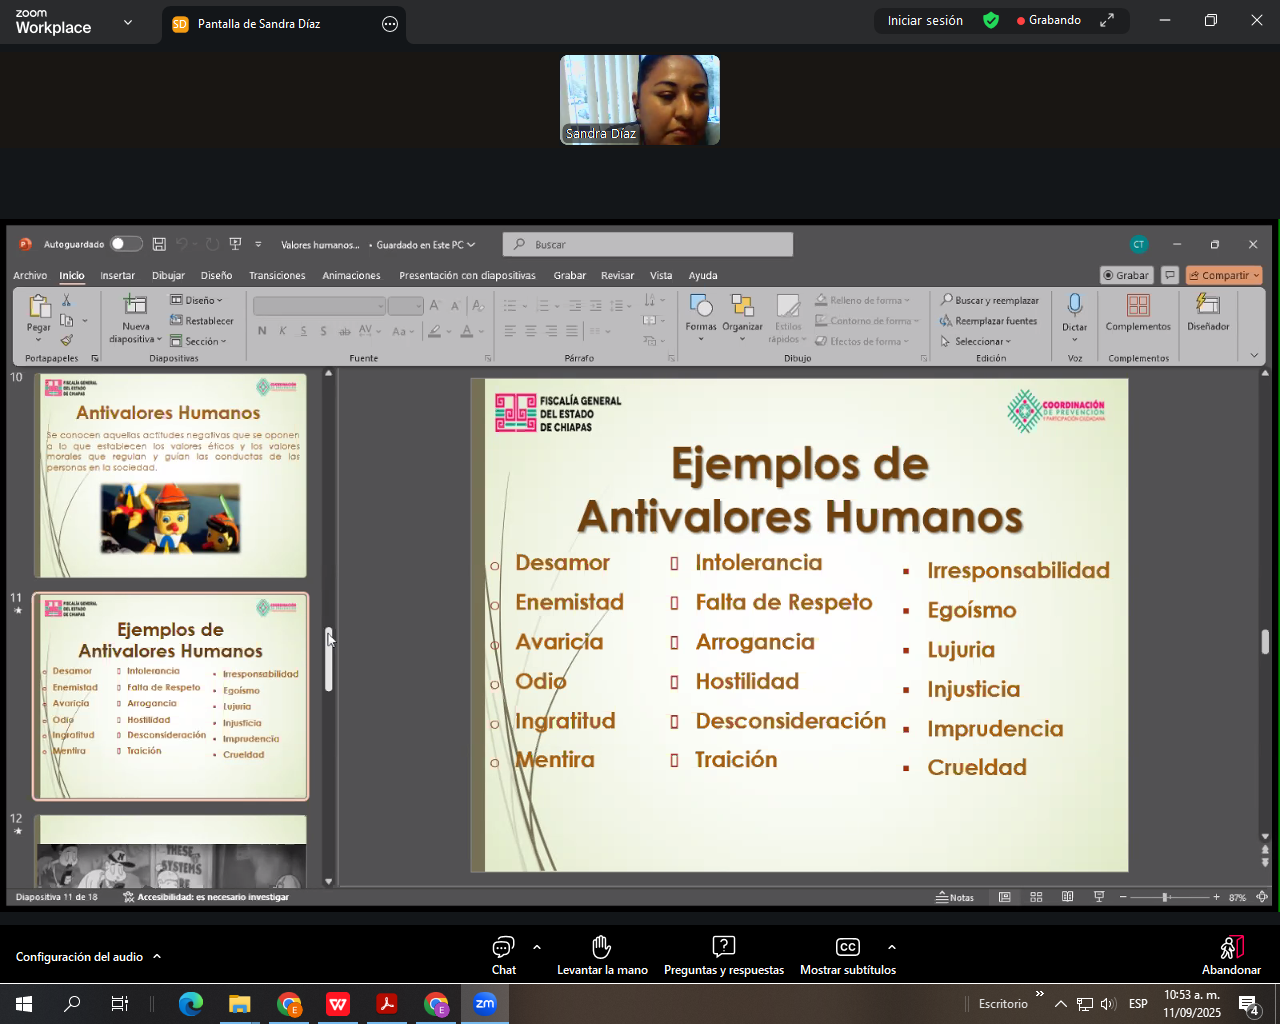
Task: Toggle the Notas pane in status bar
Action: tap(955, 897)
